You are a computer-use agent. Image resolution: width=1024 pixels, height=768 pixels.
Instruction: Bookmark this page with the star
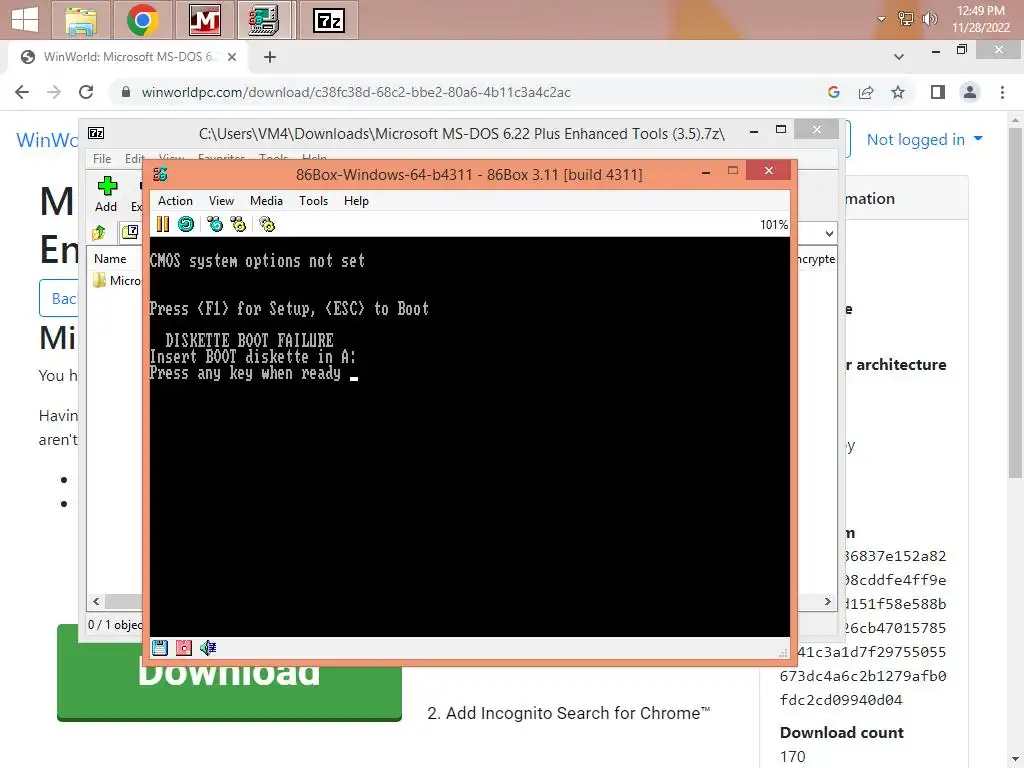coord(898,92)
